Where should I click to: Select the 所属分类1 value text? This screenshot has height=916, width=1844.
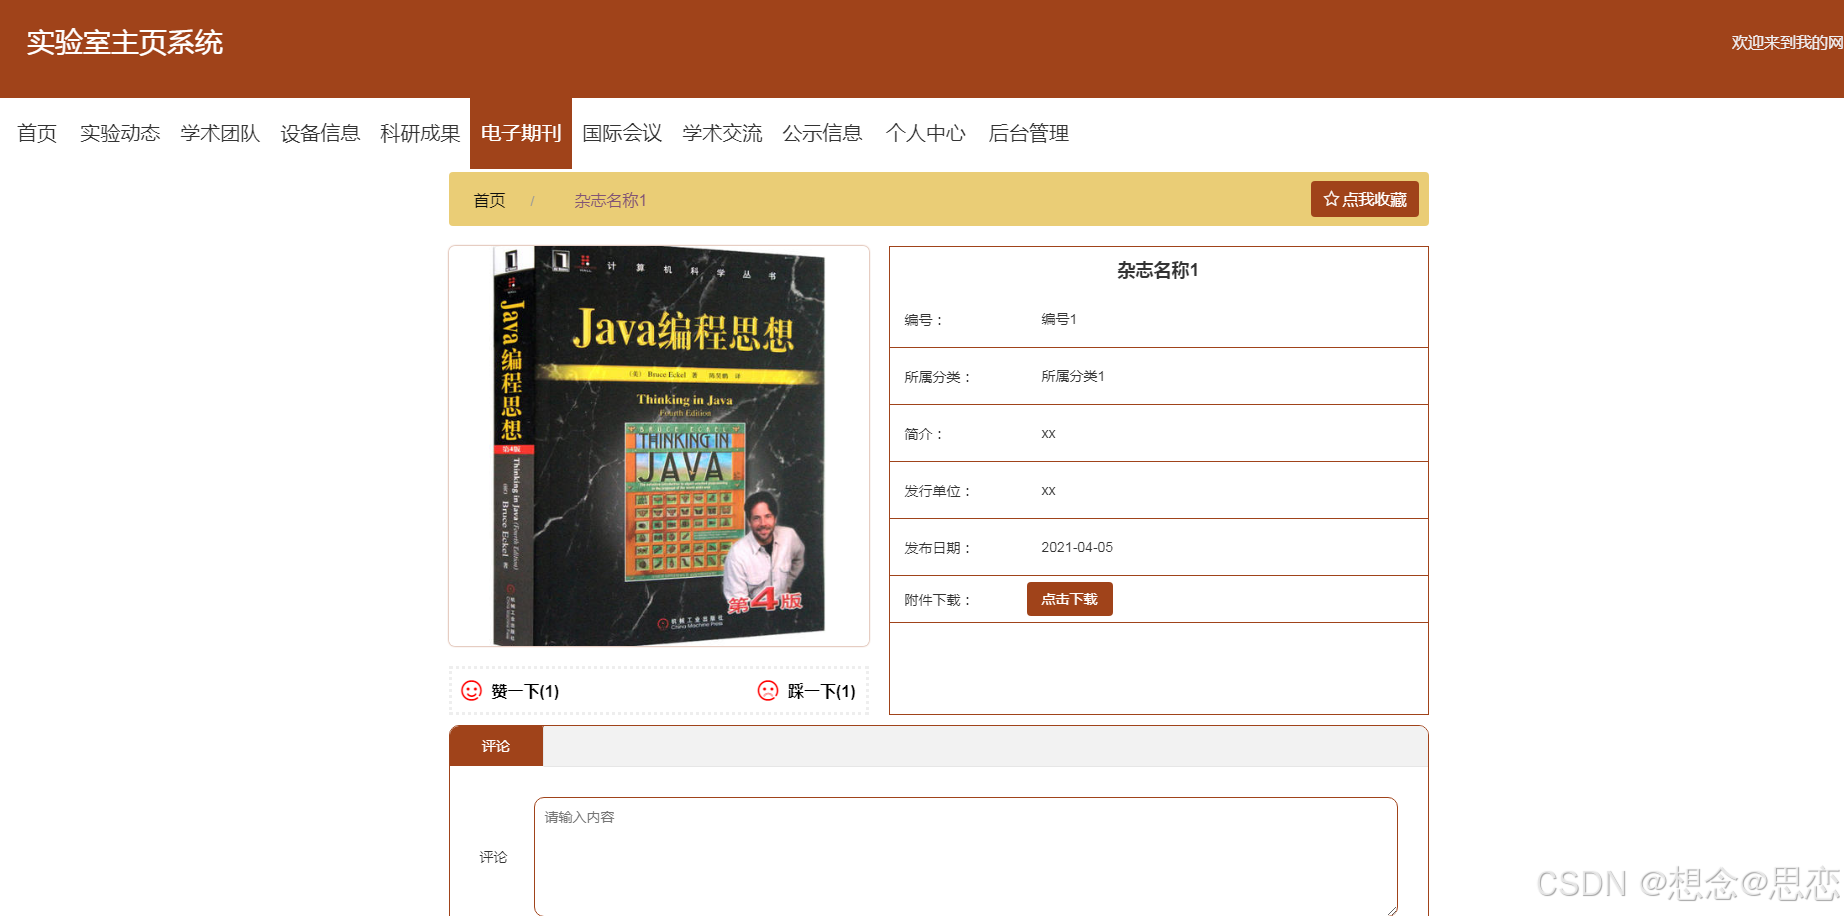click(x=1073, y=376)
